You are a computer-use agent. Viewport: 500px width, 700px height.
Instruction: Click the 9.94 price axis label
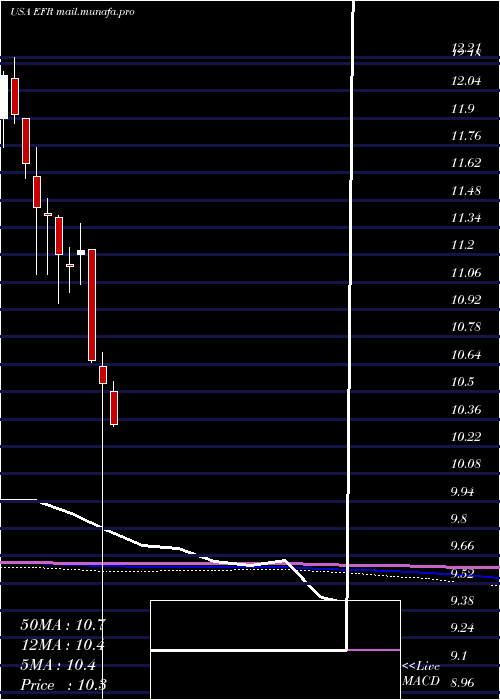point(463,492)
